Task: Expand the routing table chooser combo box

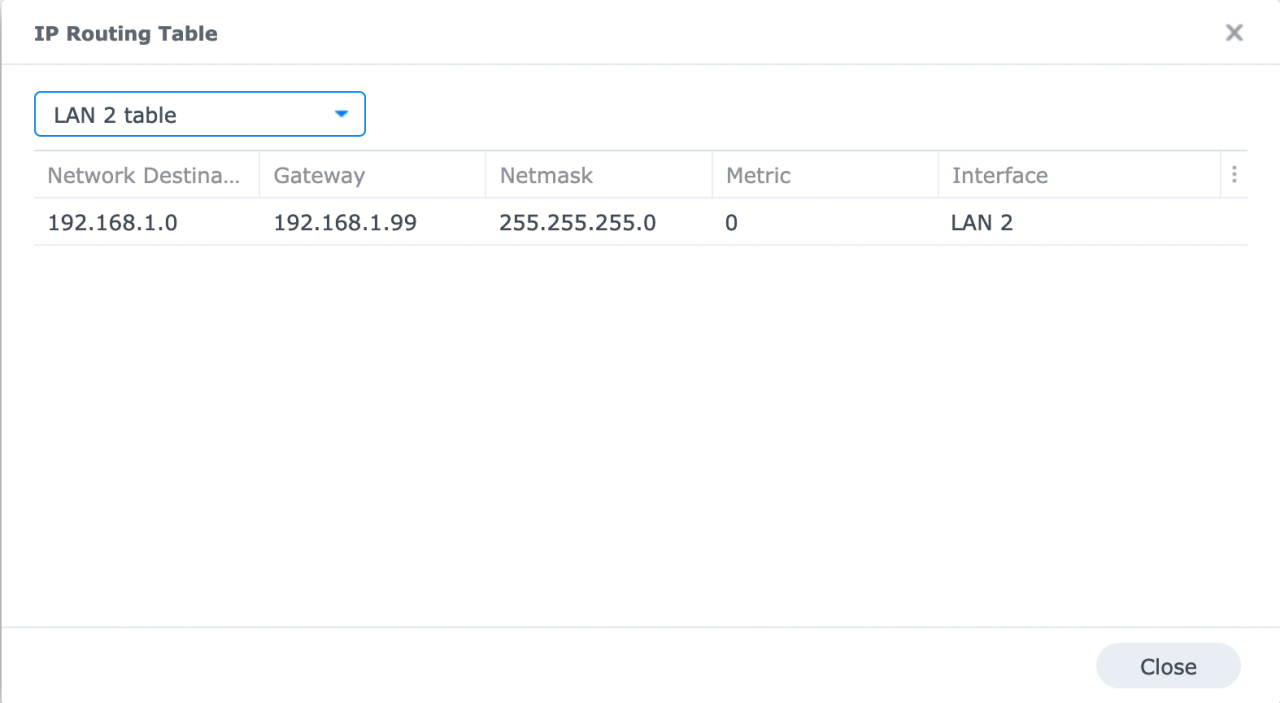Action: (x=199, y=114)
